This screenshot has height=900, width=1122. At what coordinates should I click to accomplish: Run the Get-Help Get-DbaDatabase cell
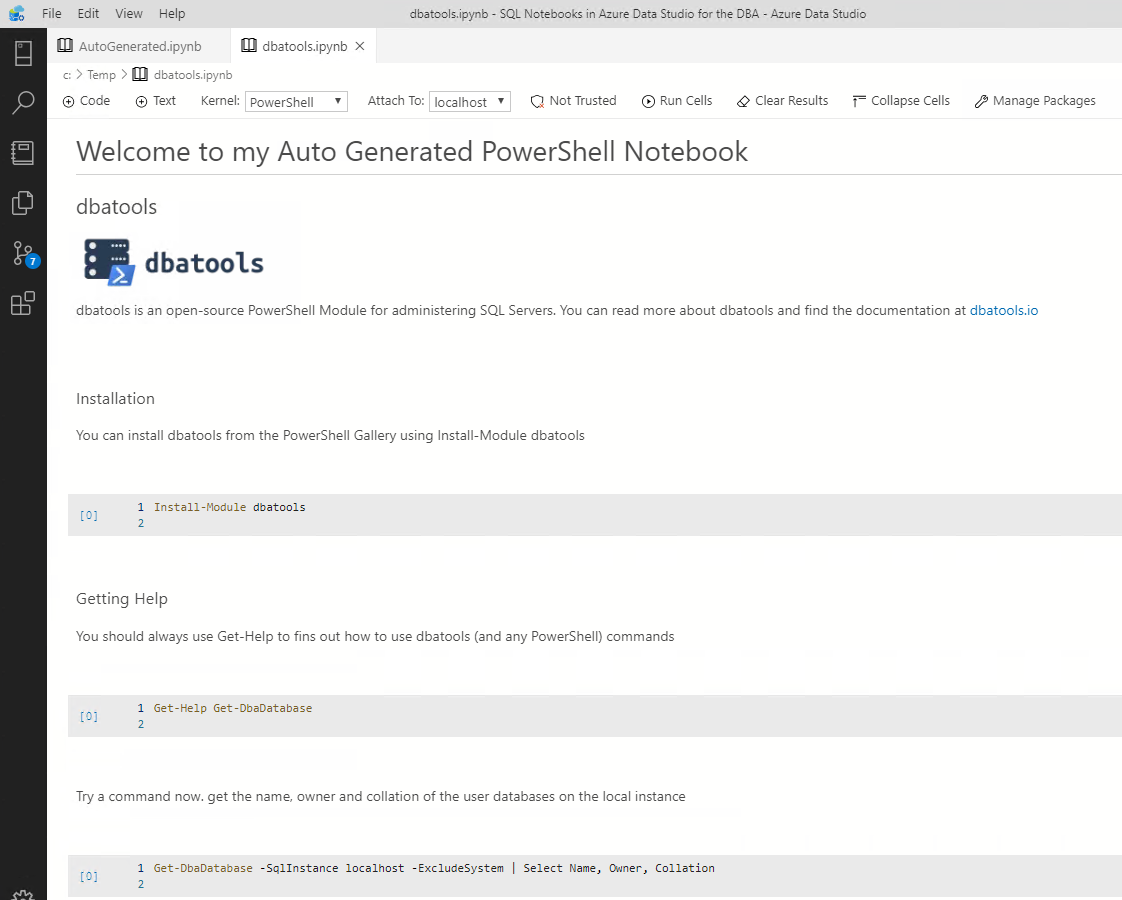click(89, 716)
